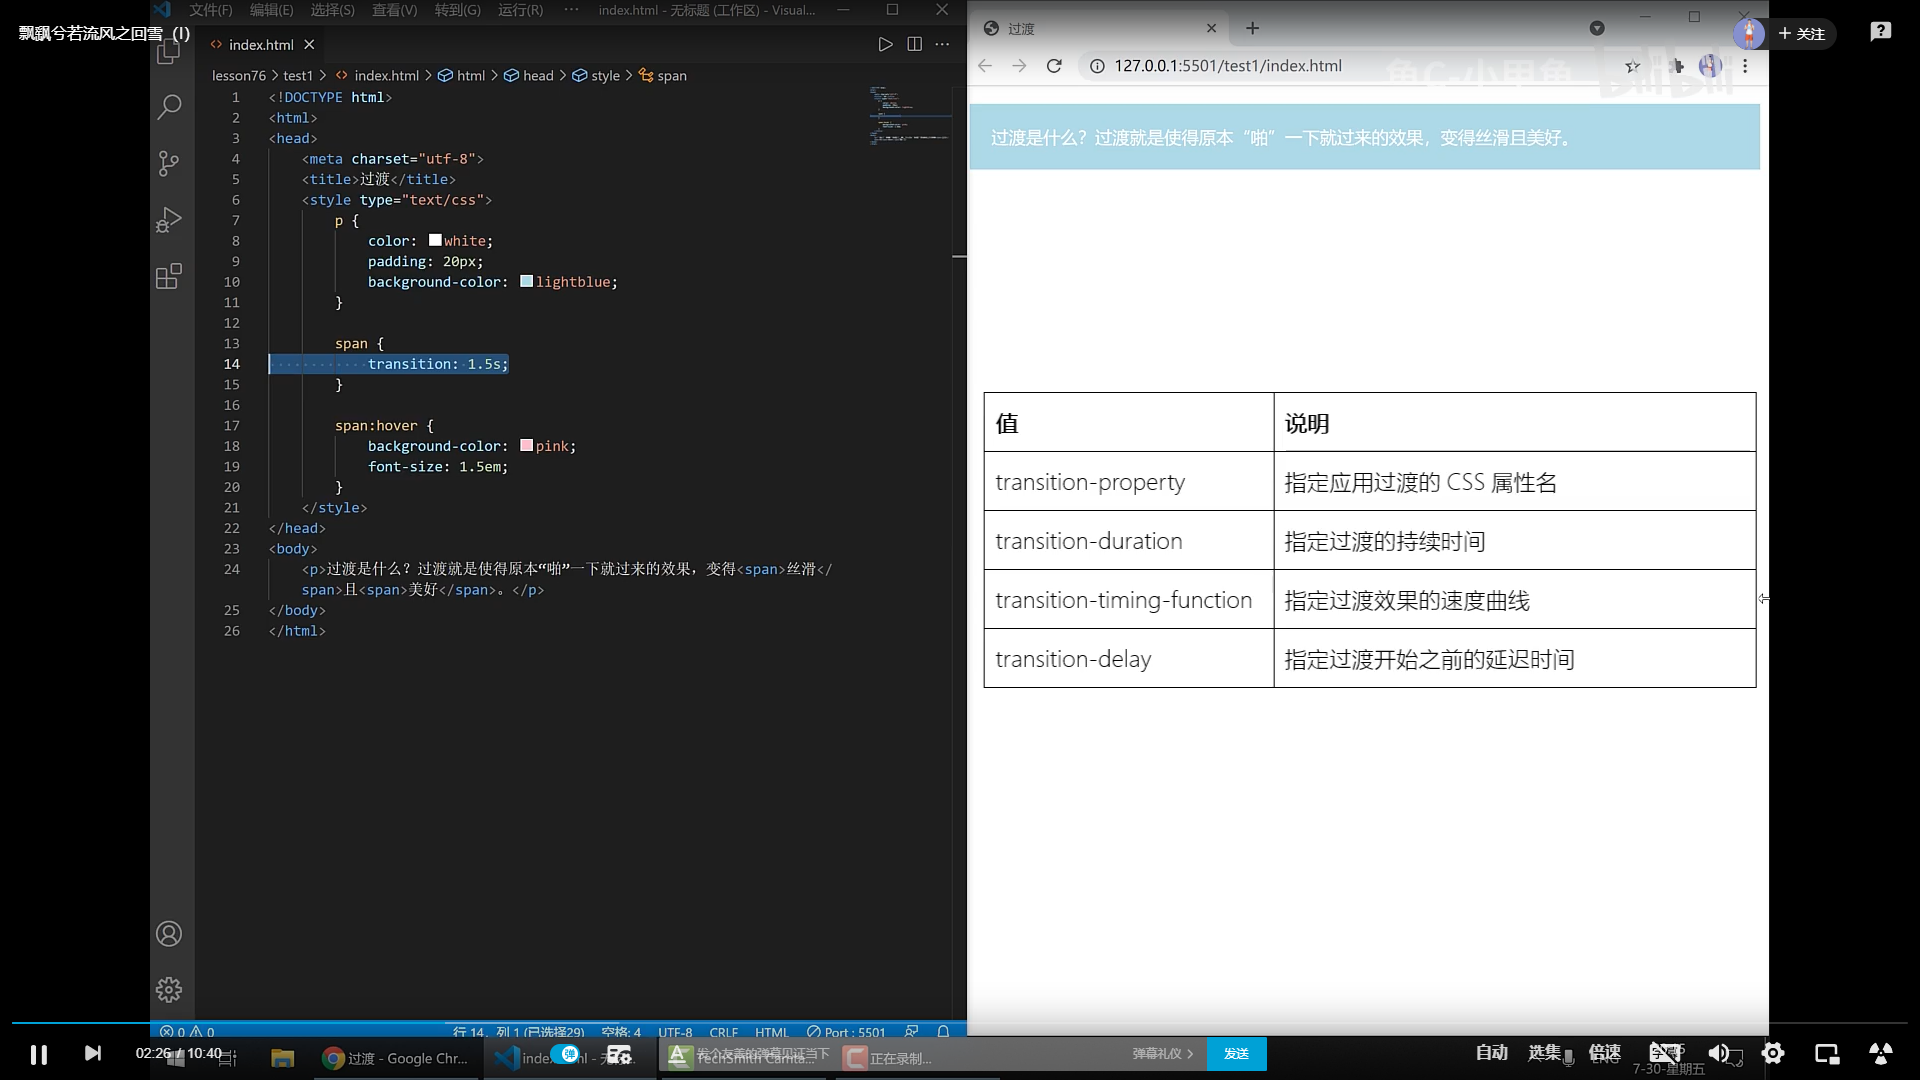Click the 关注 follow button
1920x1080 pixels.
(x=1803, y=33)
